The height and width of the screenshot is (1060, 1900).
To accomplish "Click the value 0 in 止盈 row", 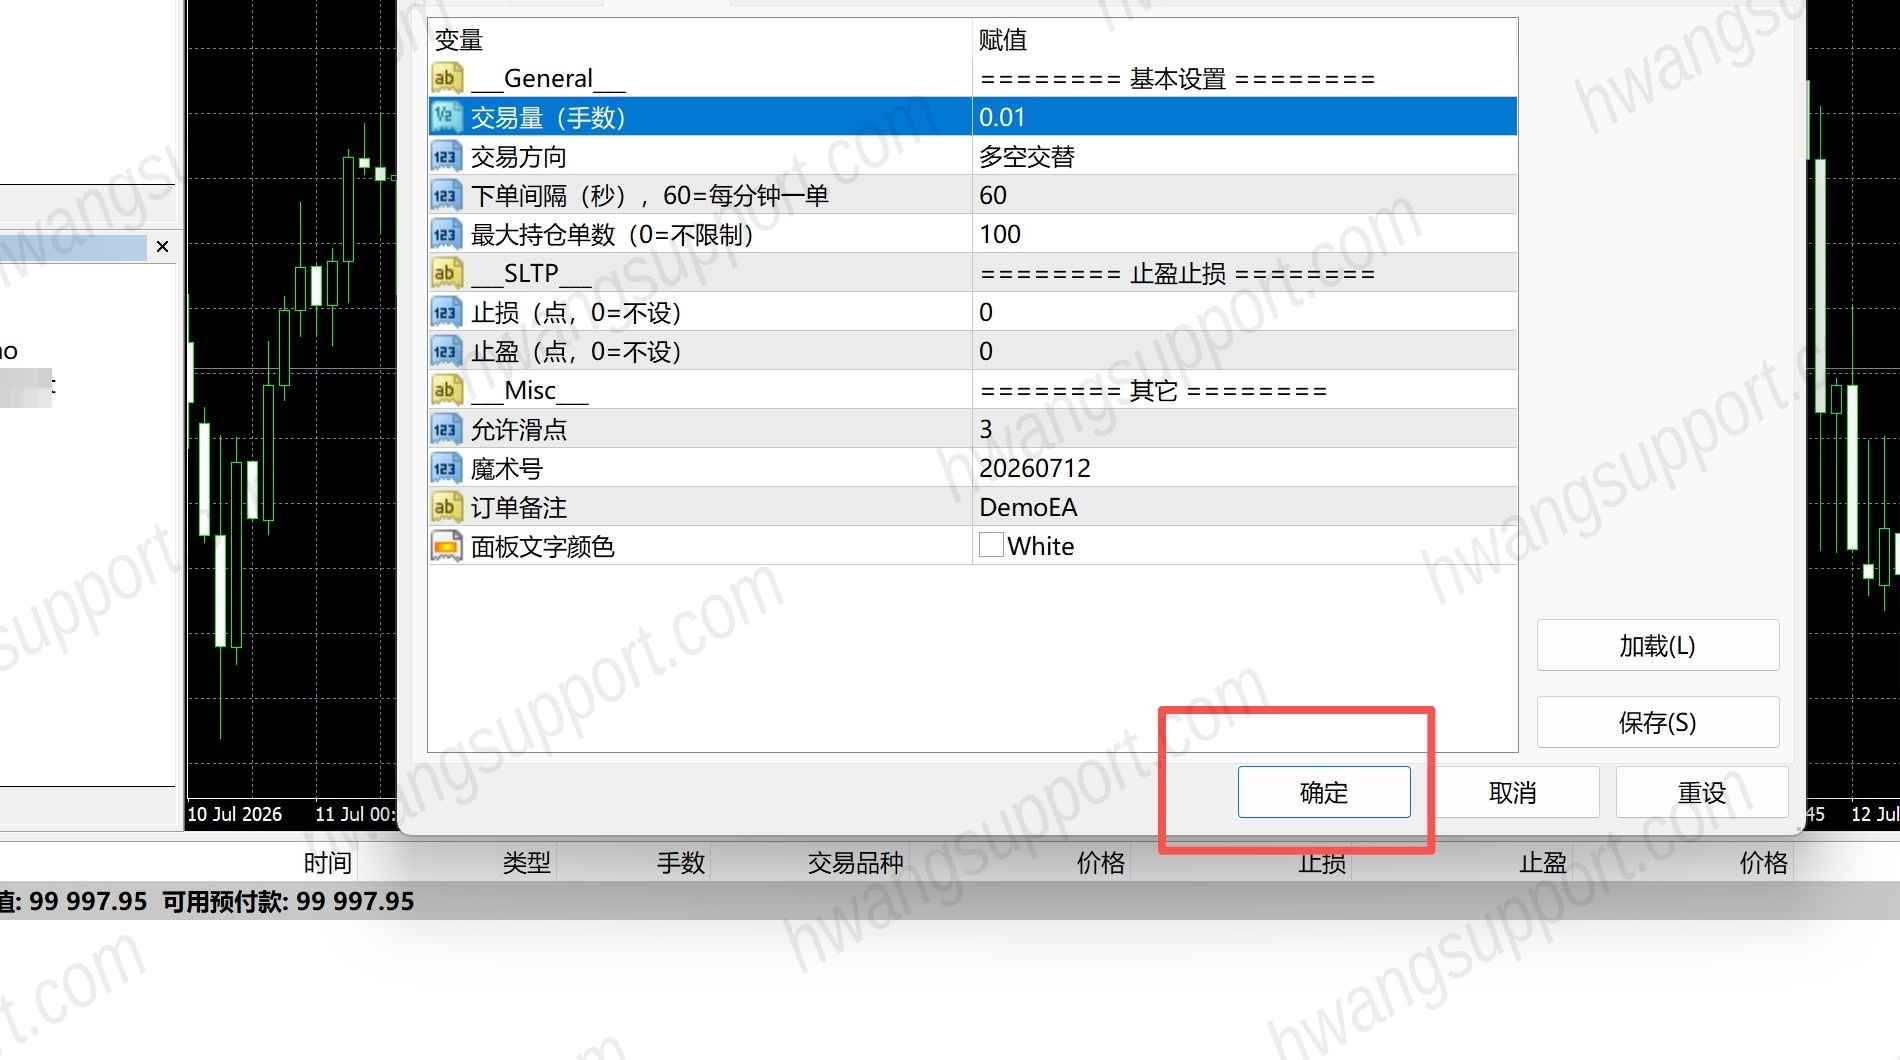I will point(986,351).
